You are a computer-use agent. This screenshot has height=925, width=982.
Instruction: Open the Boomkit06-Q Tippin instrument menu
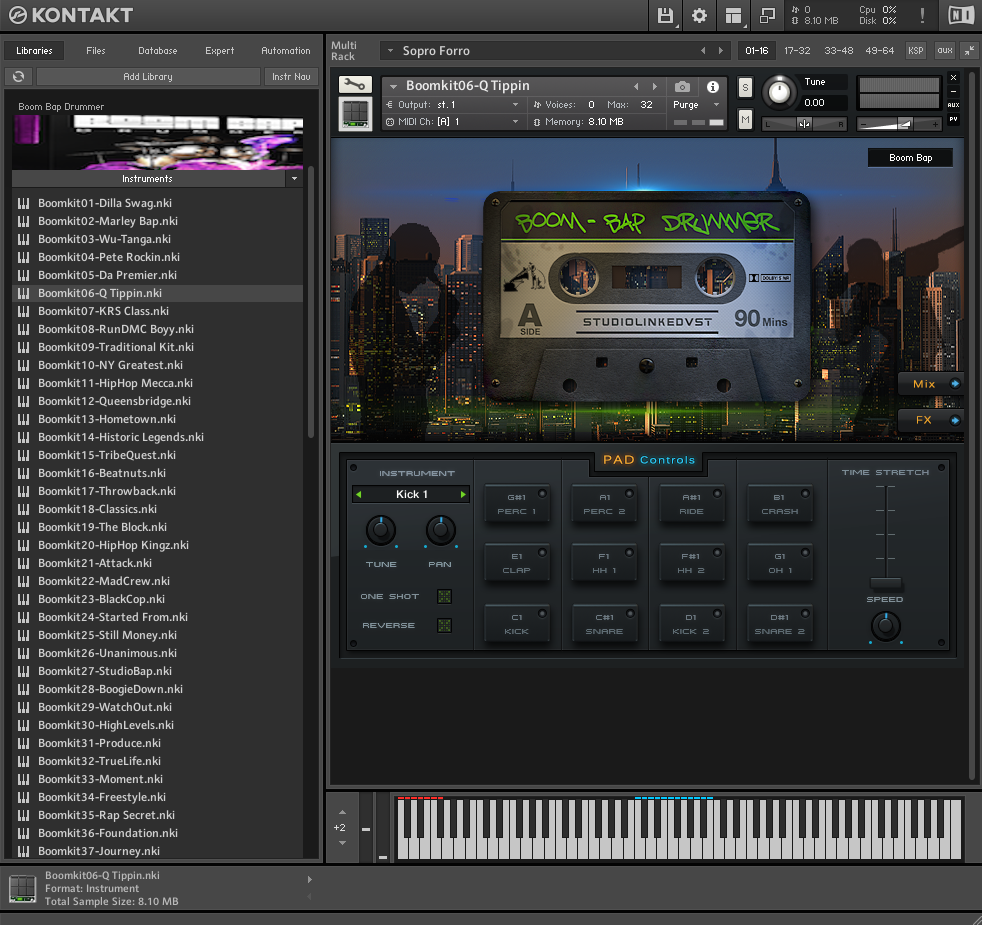coord(393,86)
